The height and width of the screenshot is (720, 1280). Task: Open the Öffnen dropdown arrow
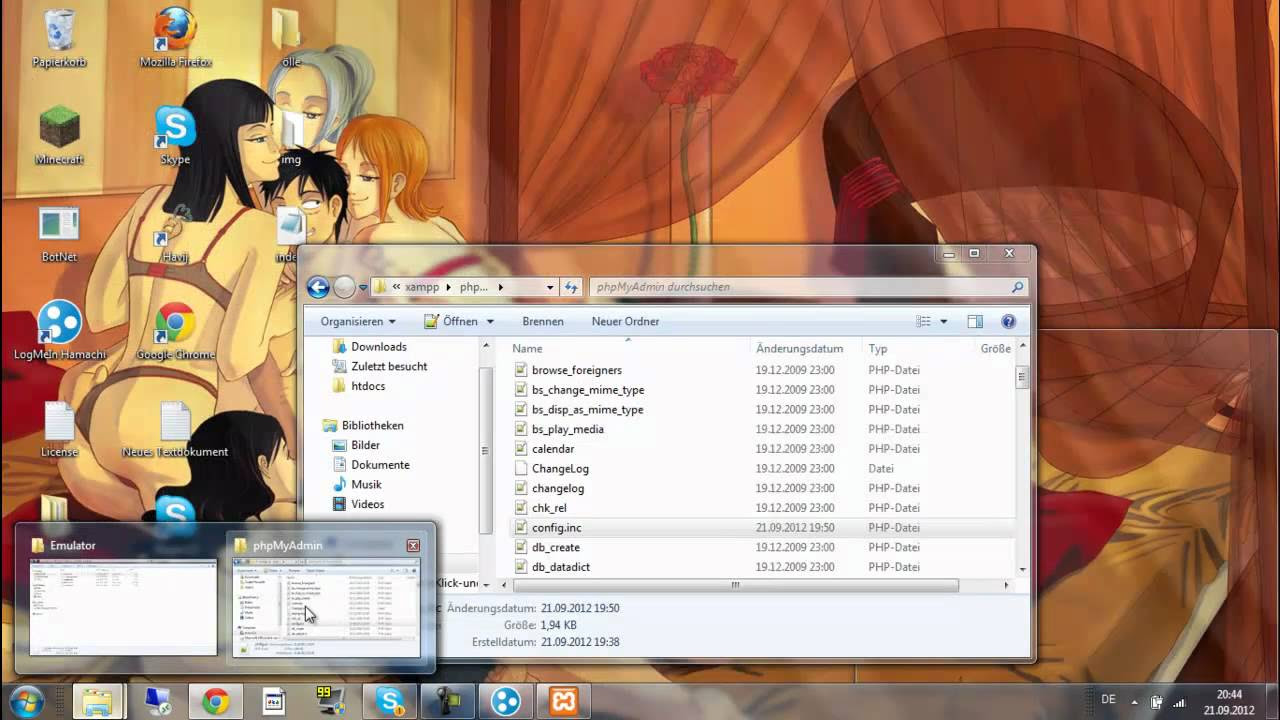490,321
